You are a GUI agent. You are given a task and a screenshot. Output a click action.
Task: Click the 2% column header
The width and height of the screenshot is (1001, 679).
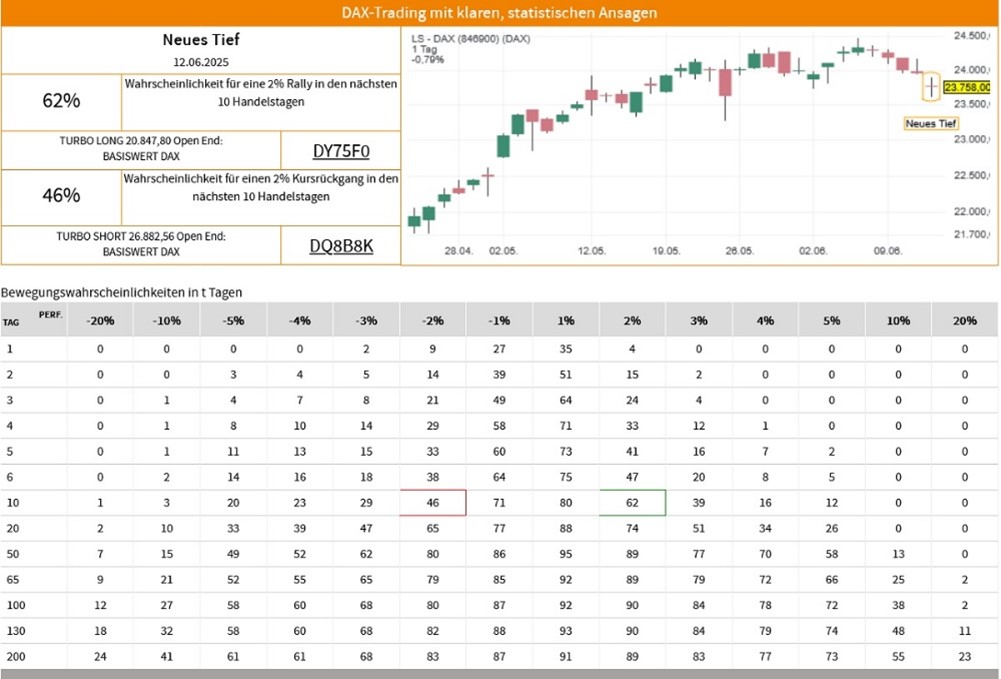point(632,321)
